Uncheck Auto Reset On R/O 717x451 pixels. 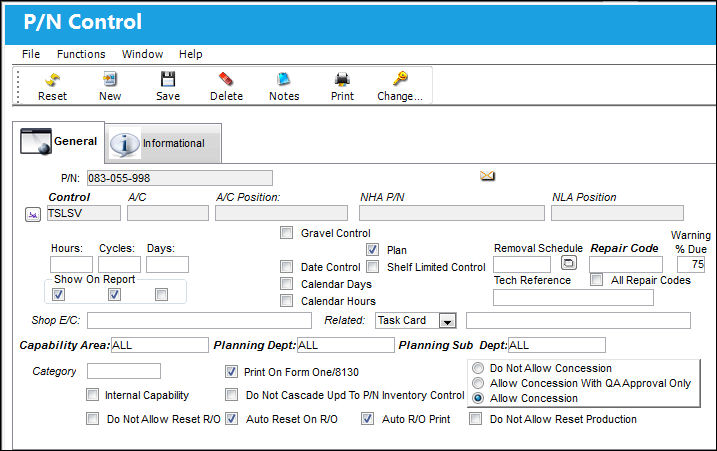[x=231, y=419]
